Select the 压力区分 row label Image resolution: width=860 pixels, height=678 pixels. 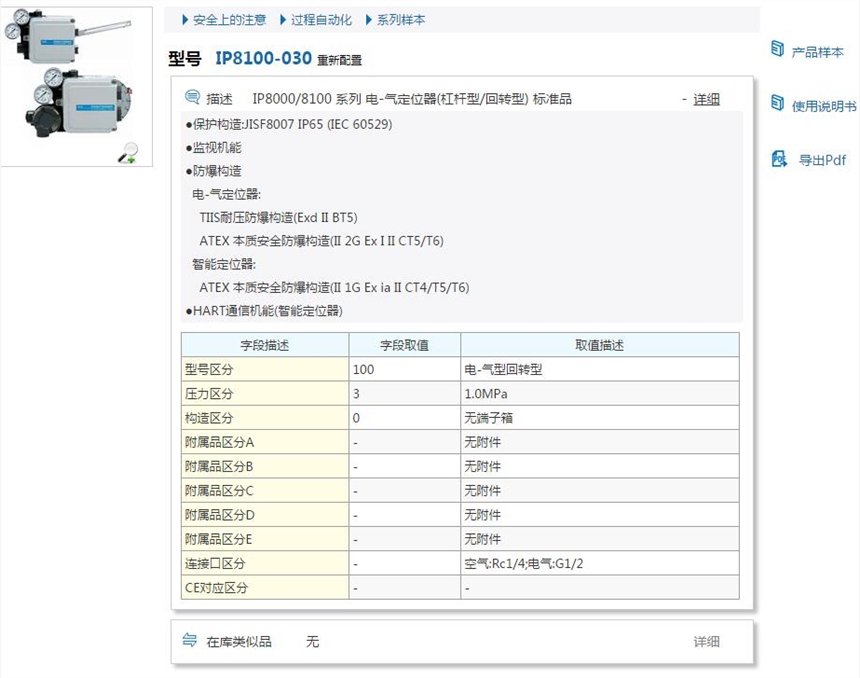pyautogui.click(x=265, y=393)
